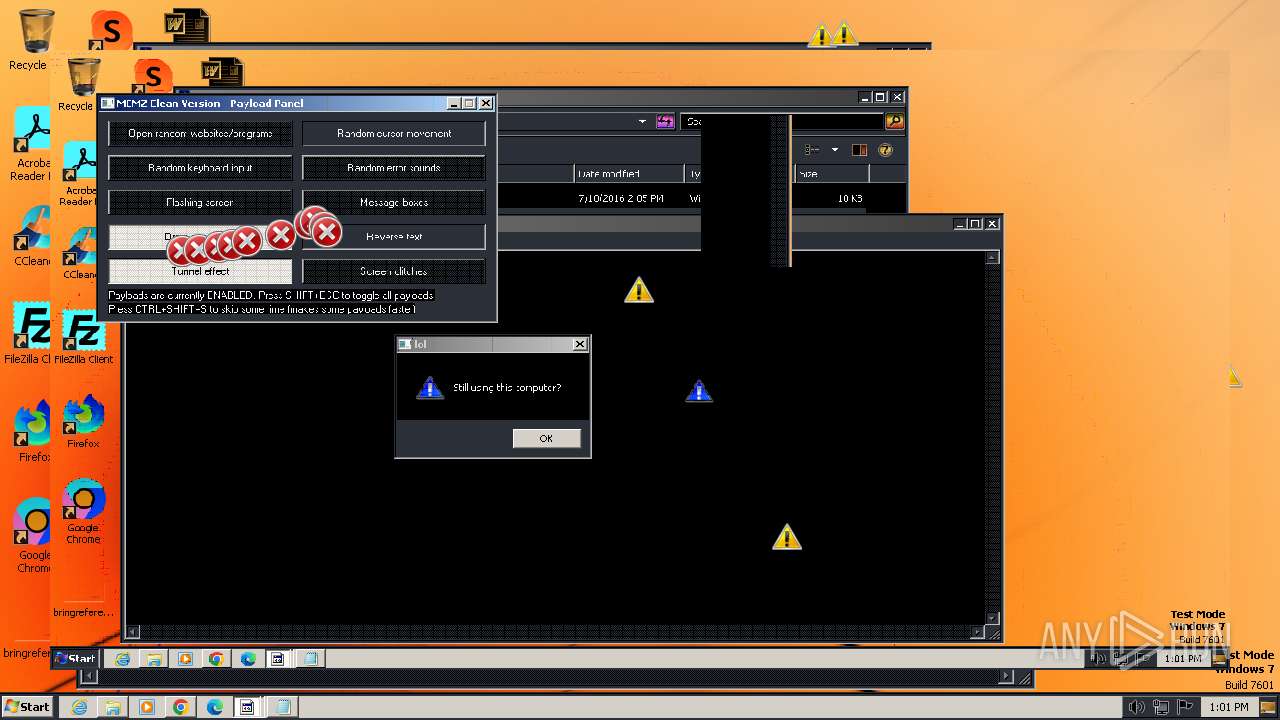Sort by Date modified column header

[x=629, y=174]
